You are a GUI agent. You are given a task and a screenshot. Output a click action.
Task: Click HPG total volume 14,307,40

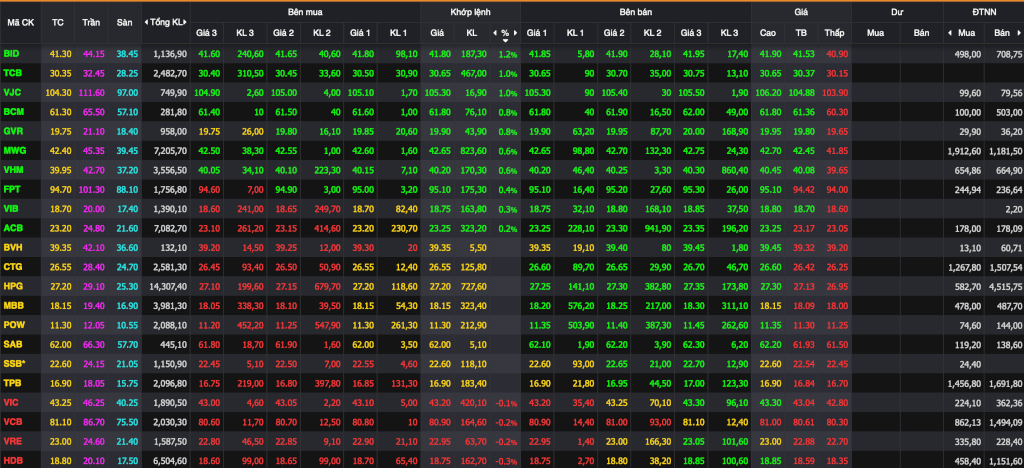click(168, 287)
